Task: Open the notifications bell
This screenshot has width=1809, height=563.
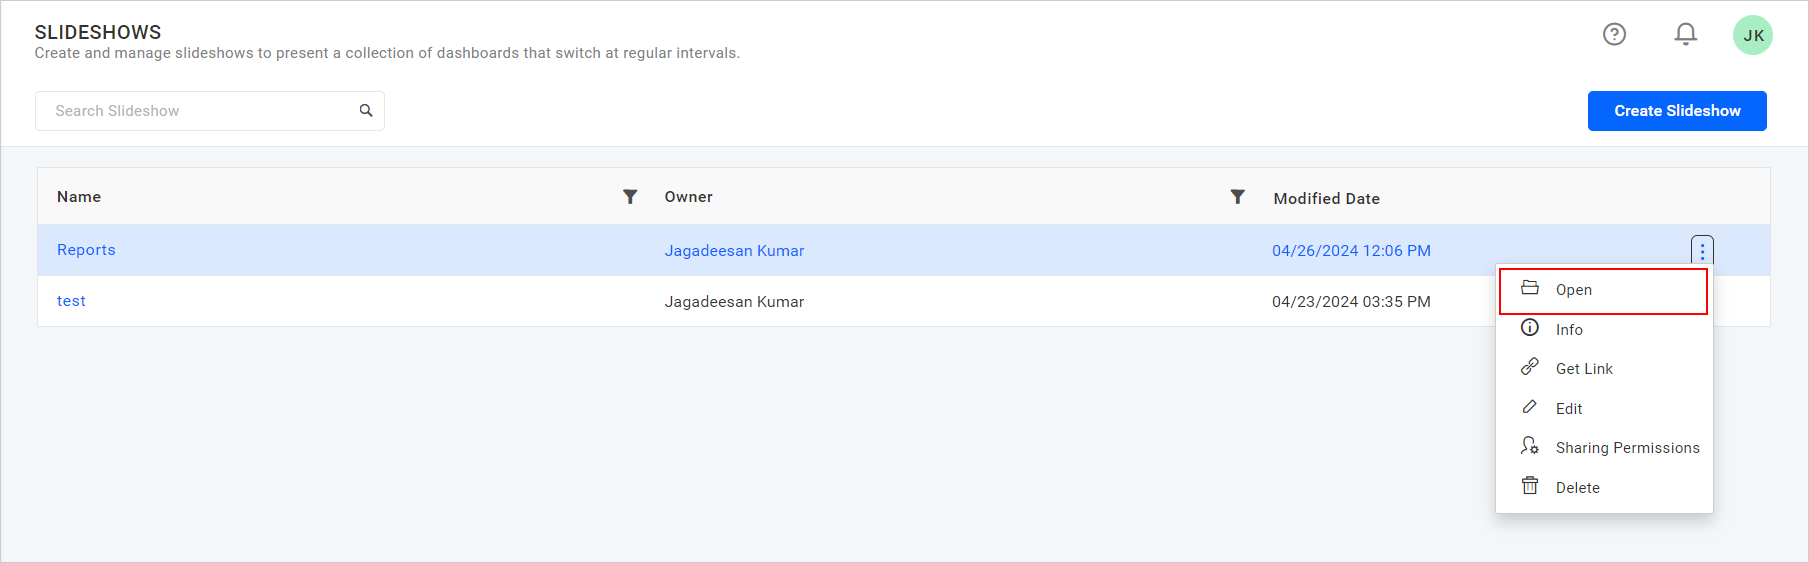Action: point(1685,34)
